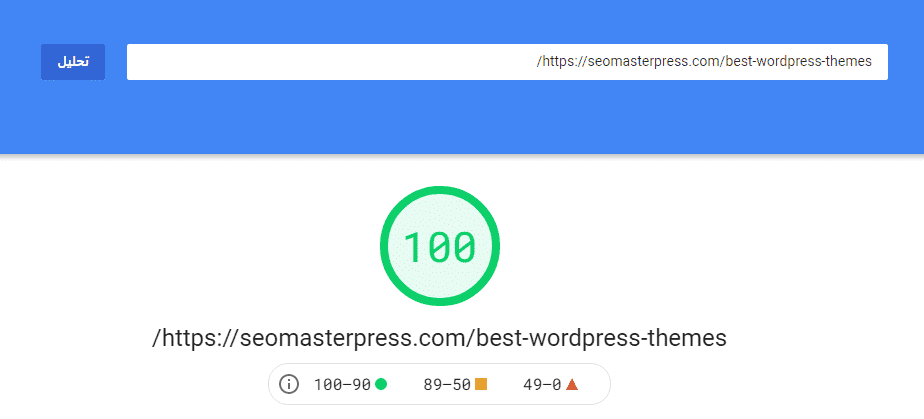Screen dimensions: 924x419
Task: Click the seomasterpress URL heading below gauge
Action: pyautogui.click(x=439, y=338)
